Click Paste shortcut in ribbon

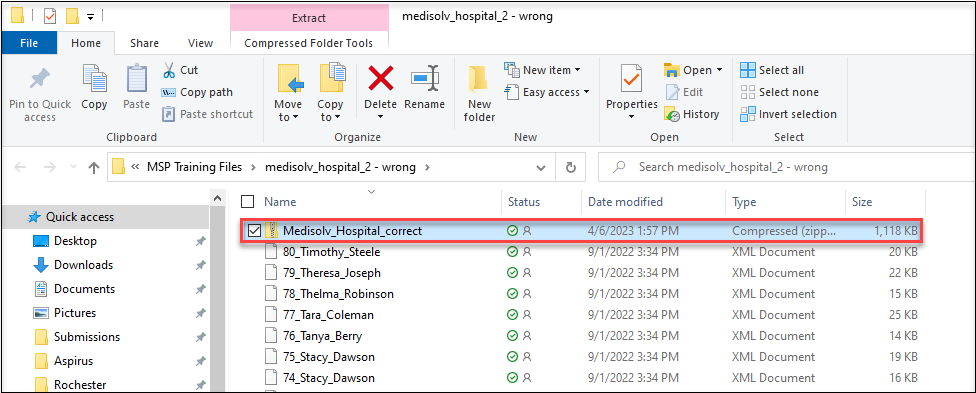pos(207,114)
